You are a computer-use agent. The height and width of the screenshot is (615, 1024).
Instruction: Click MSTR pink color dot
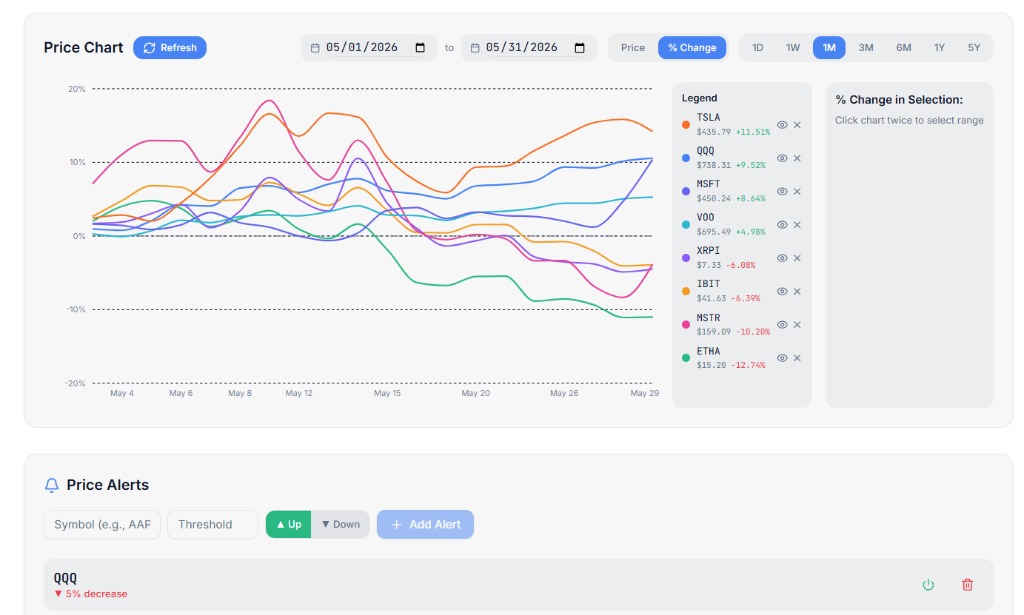[x=686, y=324]
